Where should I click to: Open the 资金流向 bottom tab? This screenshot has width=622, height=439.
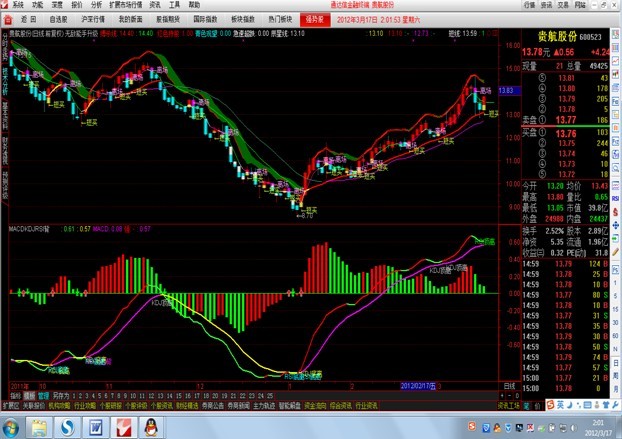click(315, 406)
